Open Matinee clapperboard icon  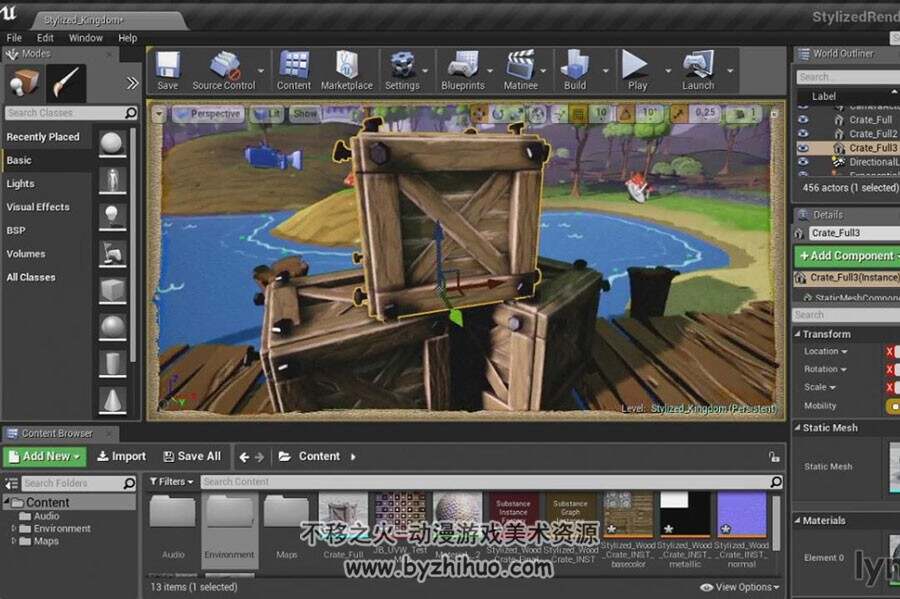[x=521, y=71]
